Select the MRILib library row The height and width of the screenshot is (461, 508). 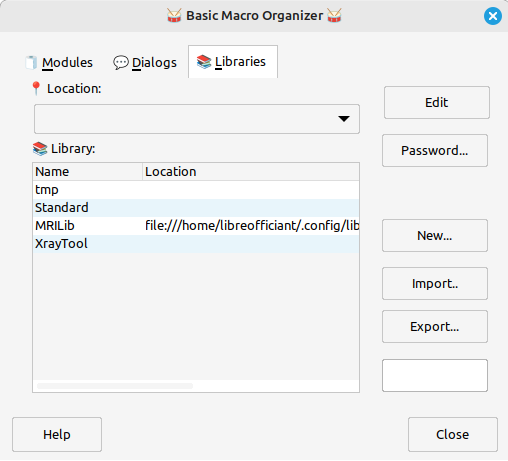pos(196,226)
